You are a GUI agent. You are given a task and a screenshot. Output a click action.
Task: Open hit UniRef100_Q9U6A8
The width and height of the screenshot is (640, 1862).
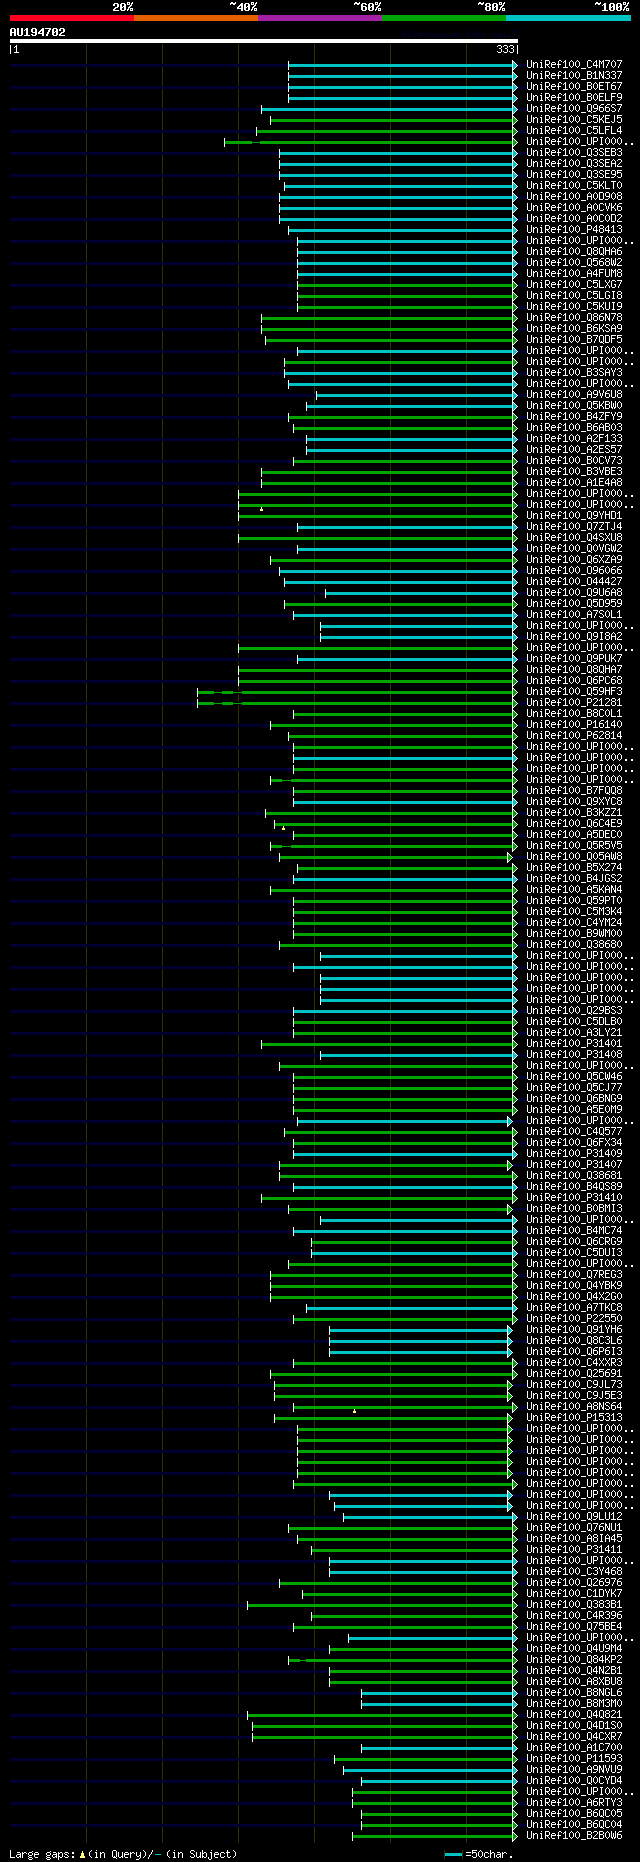574,593
